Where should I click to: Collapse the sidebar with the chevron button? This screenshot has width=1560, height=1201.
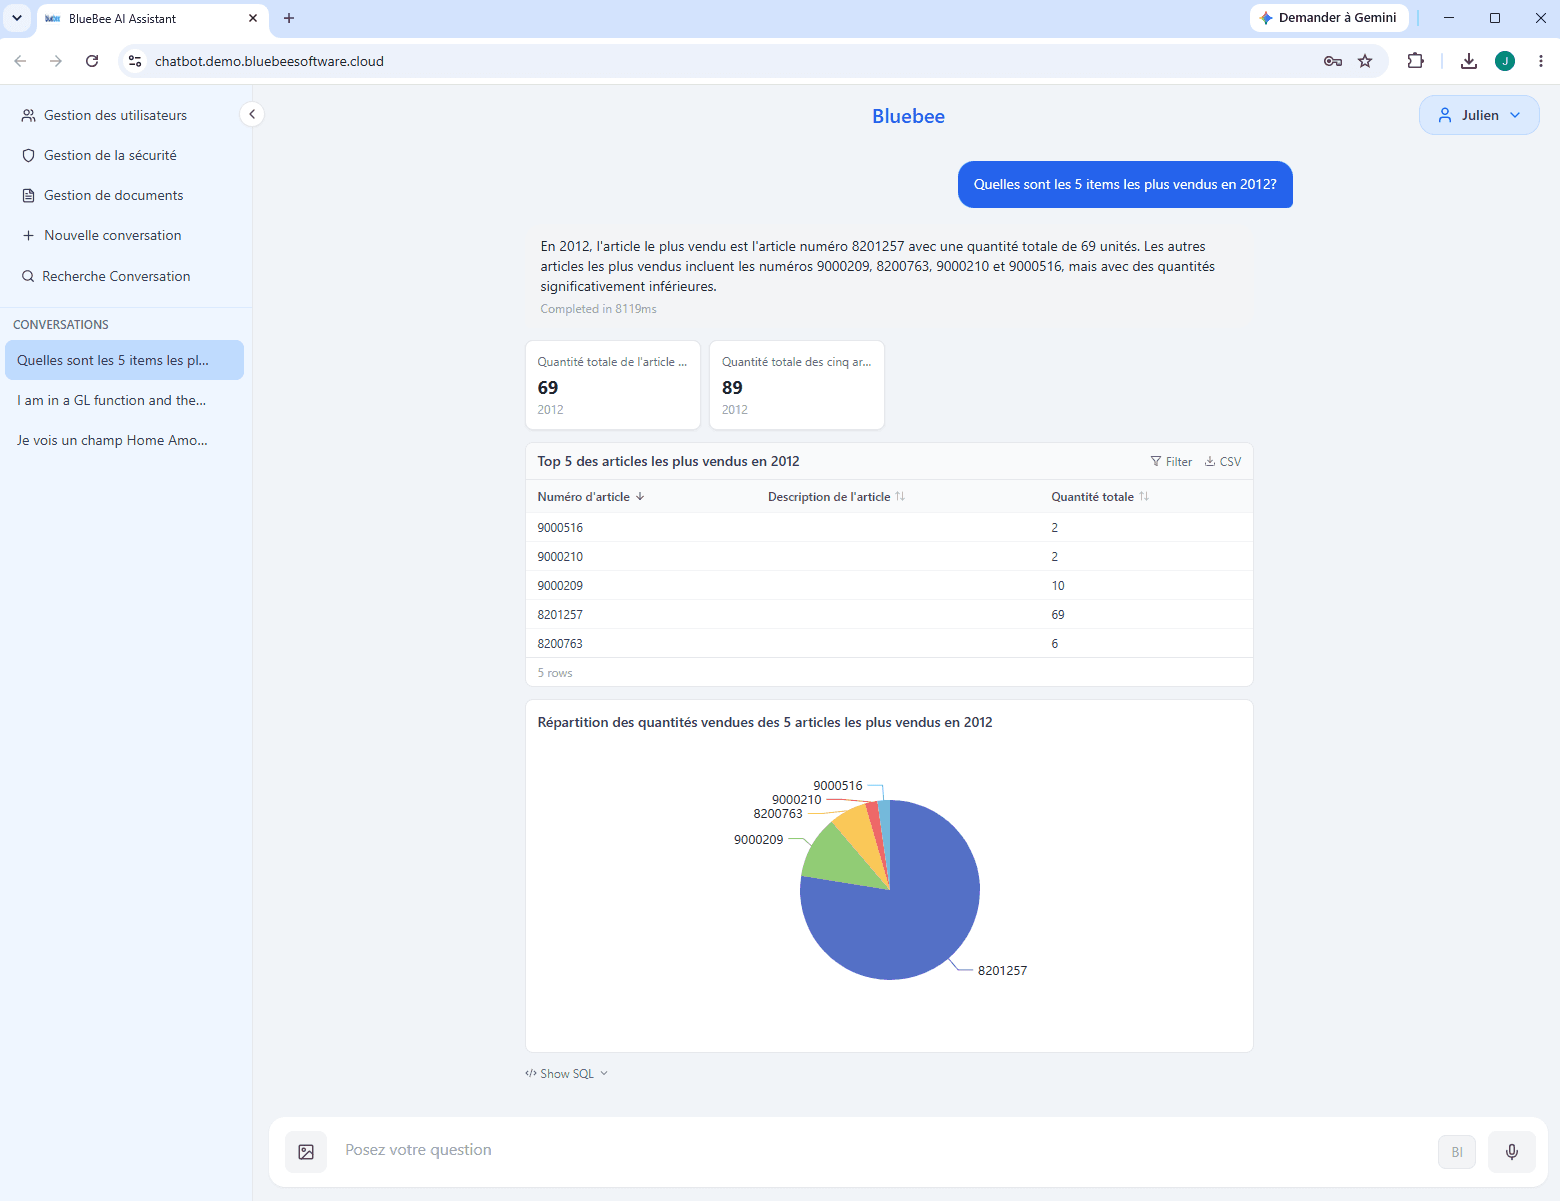pos(252,115)
